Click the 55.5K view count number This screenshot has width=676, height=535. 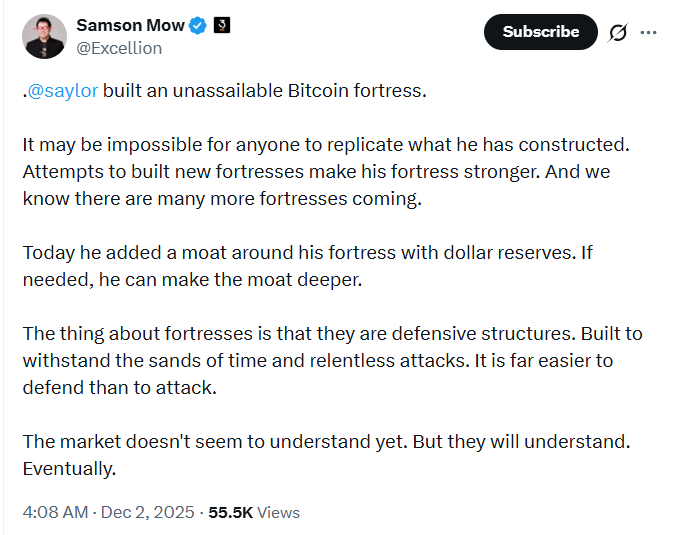[229, 512]
